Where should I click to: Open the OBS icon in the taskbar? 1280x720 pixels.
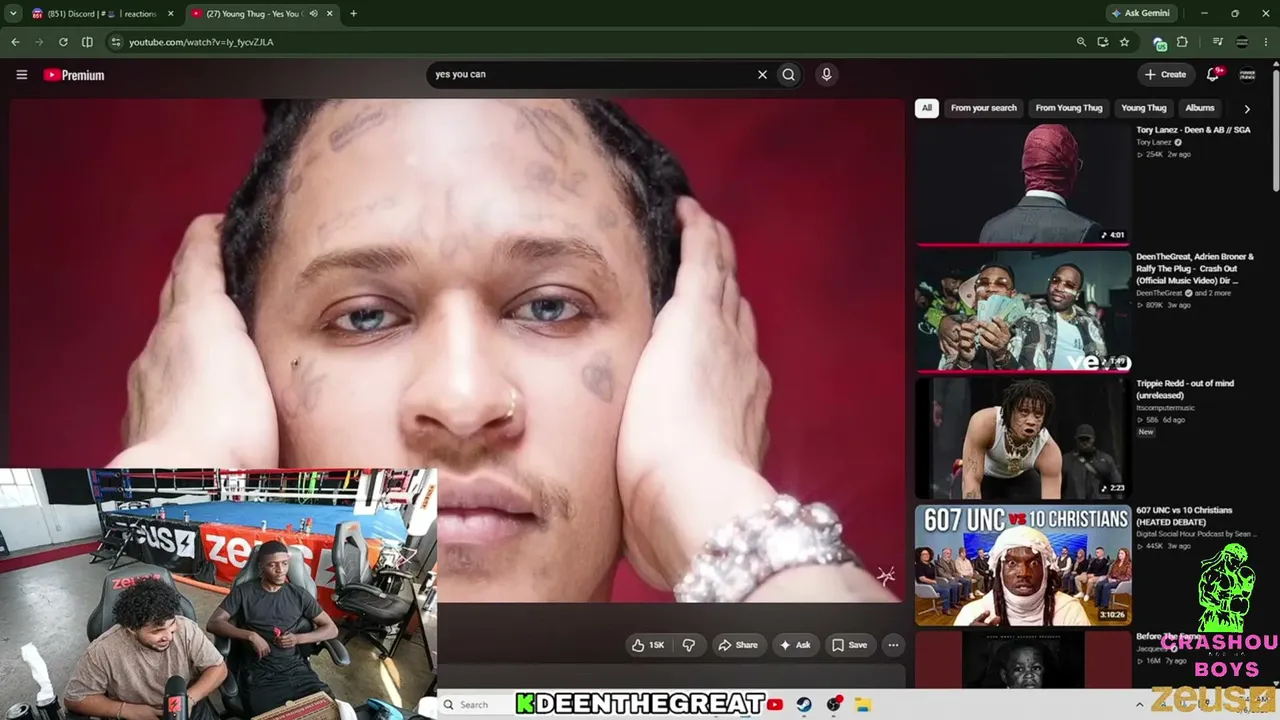[x=834, y=704]
